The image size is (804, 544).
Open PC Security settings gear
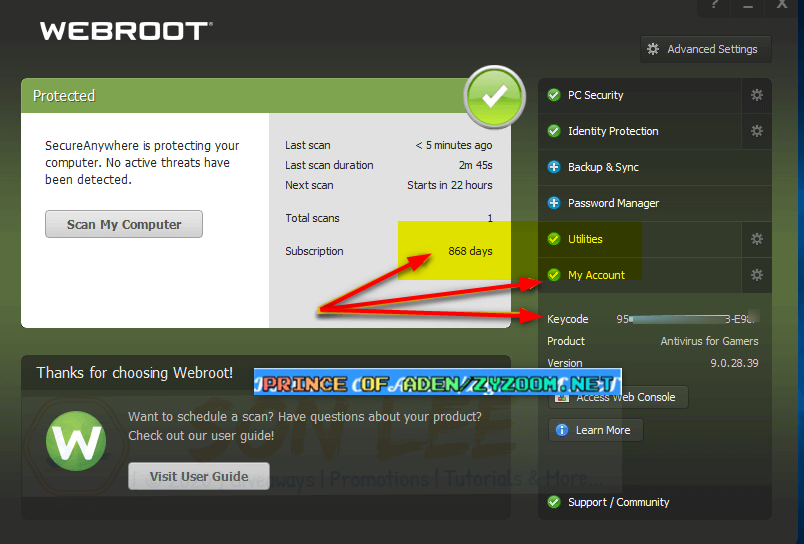tap(757, 95)
